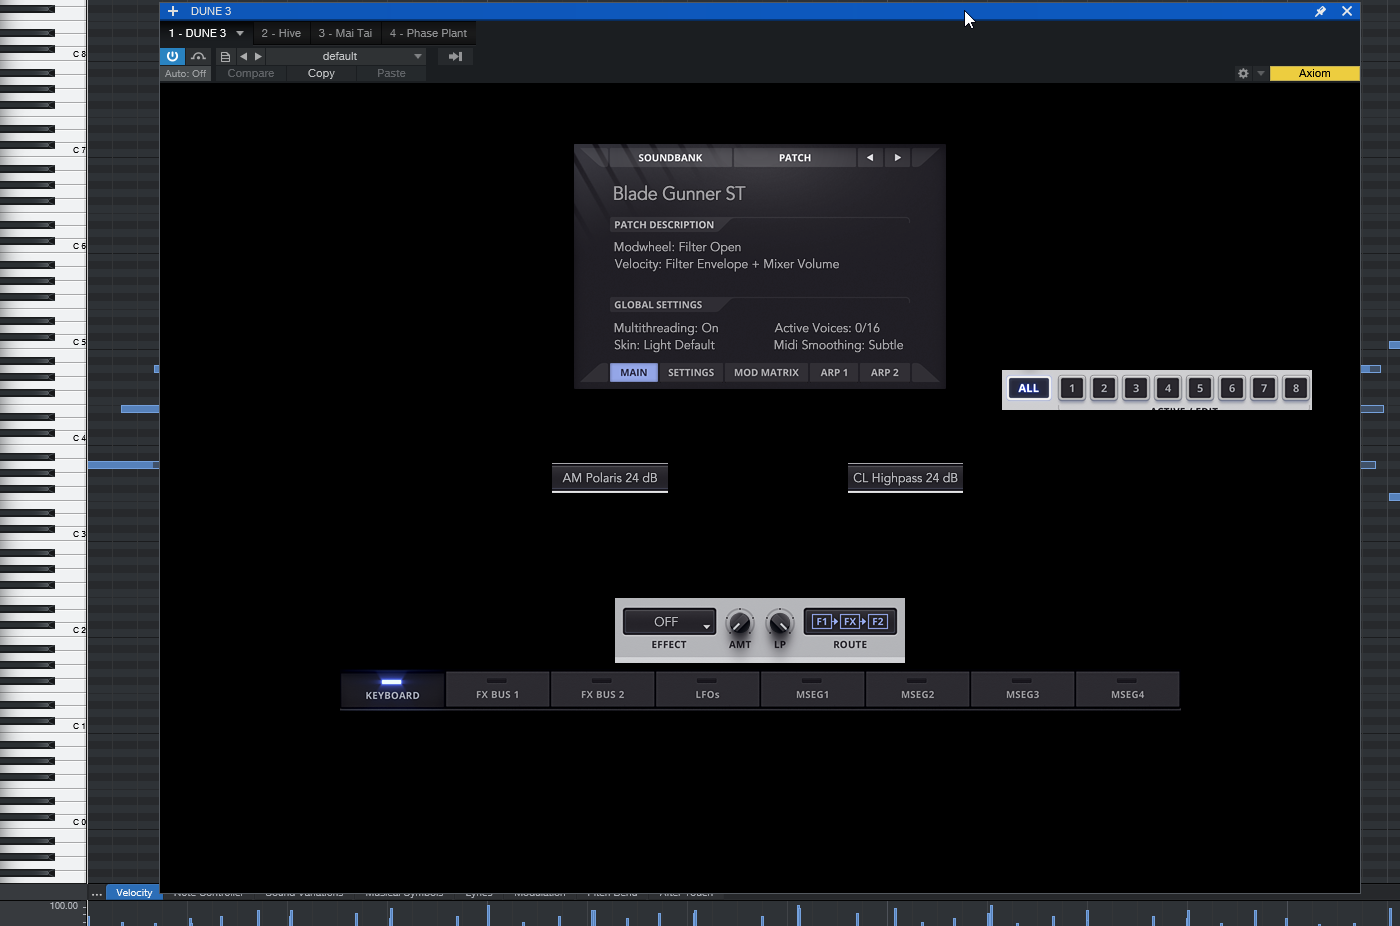Screen dimensions: 1400x926
Task: Open the AM Polaris 24 dB filter type selector
Action: pyautogui.click(x=610, y=478)
